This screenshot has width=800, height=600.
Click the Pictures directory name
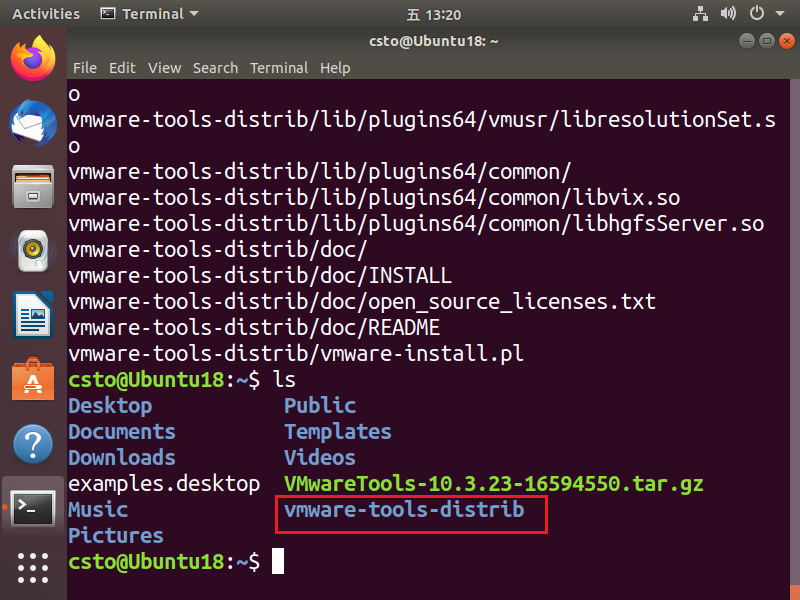point(116,536)
